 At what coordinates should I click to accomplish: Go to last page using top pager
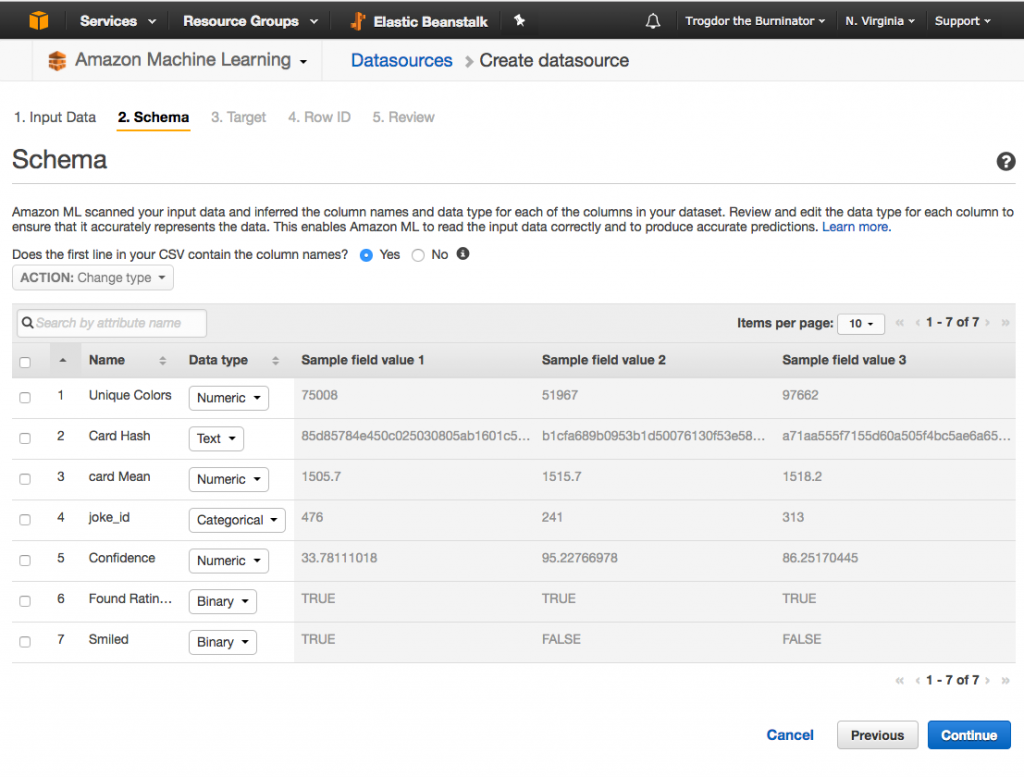pos(1005,323)
